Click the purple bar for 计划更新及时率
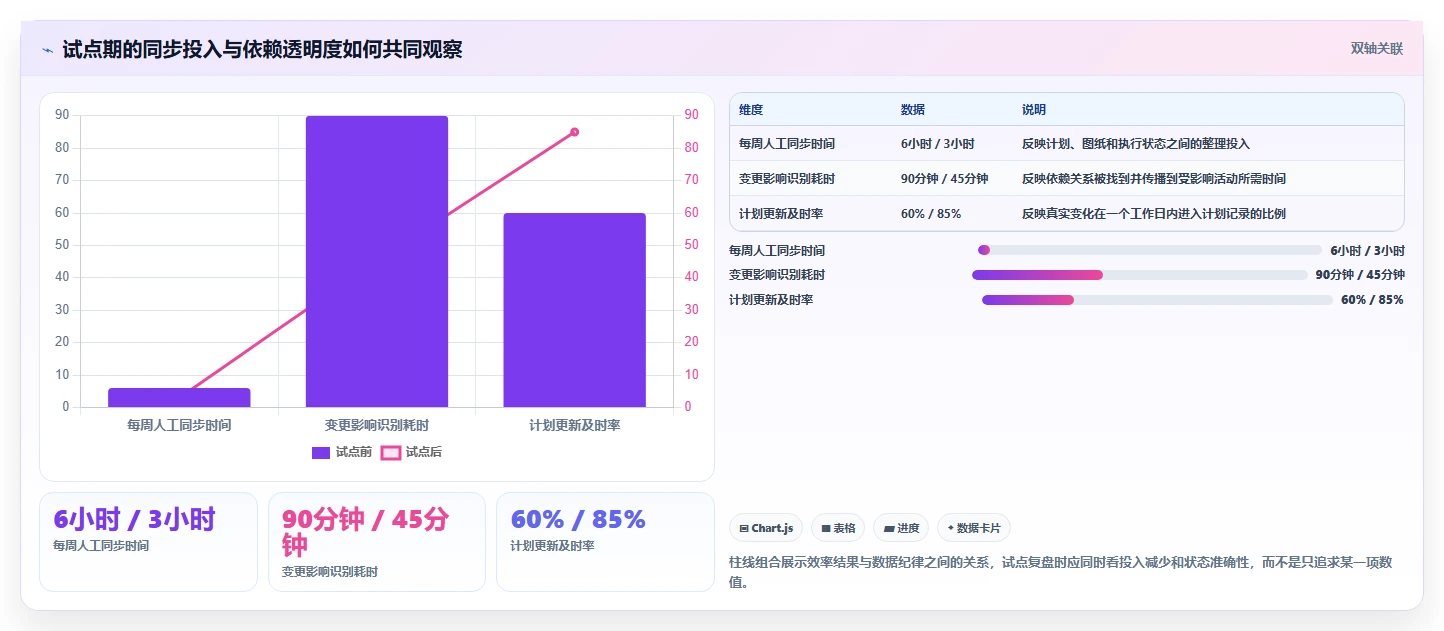The width and height of the screenshot is (1444, 631). [x=575, y=310]
